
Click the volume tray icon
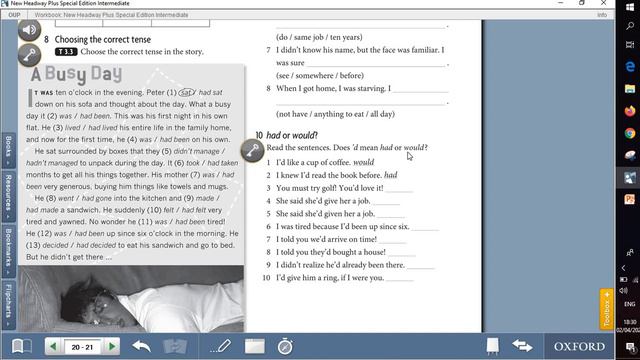pyautogui.click(x=623, y=291)
